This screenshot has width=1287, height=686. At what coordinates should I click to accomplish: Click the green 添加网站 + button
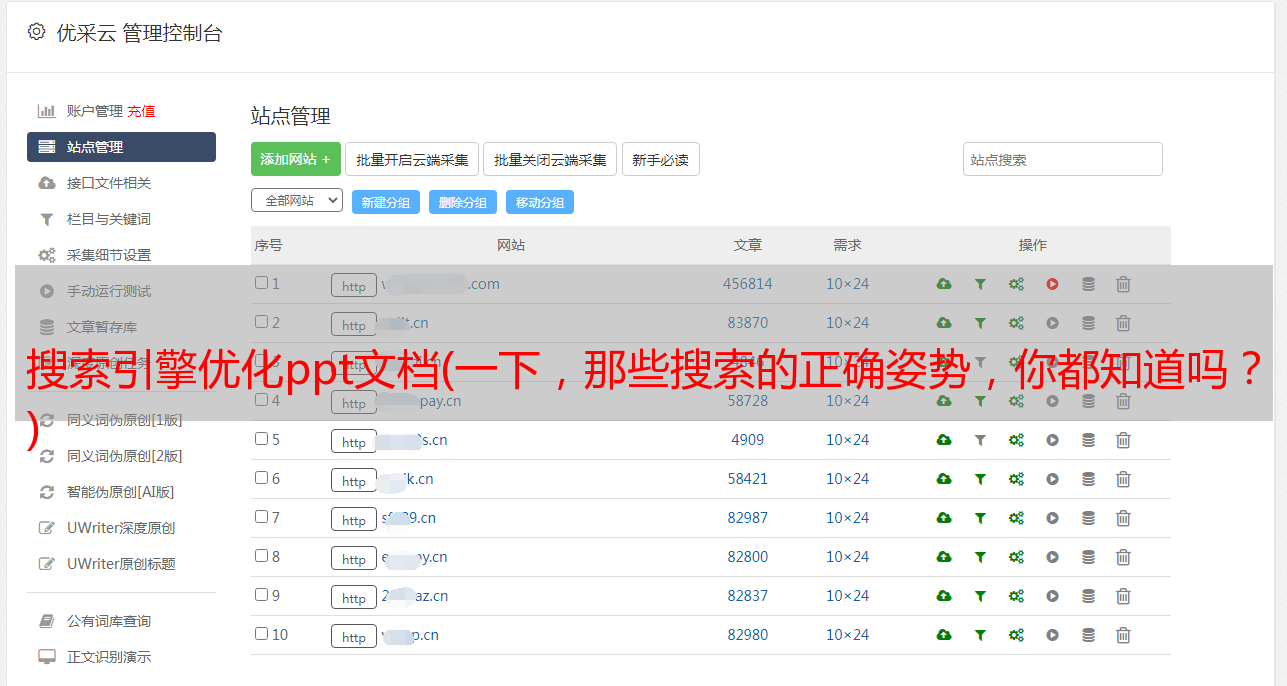296,159
